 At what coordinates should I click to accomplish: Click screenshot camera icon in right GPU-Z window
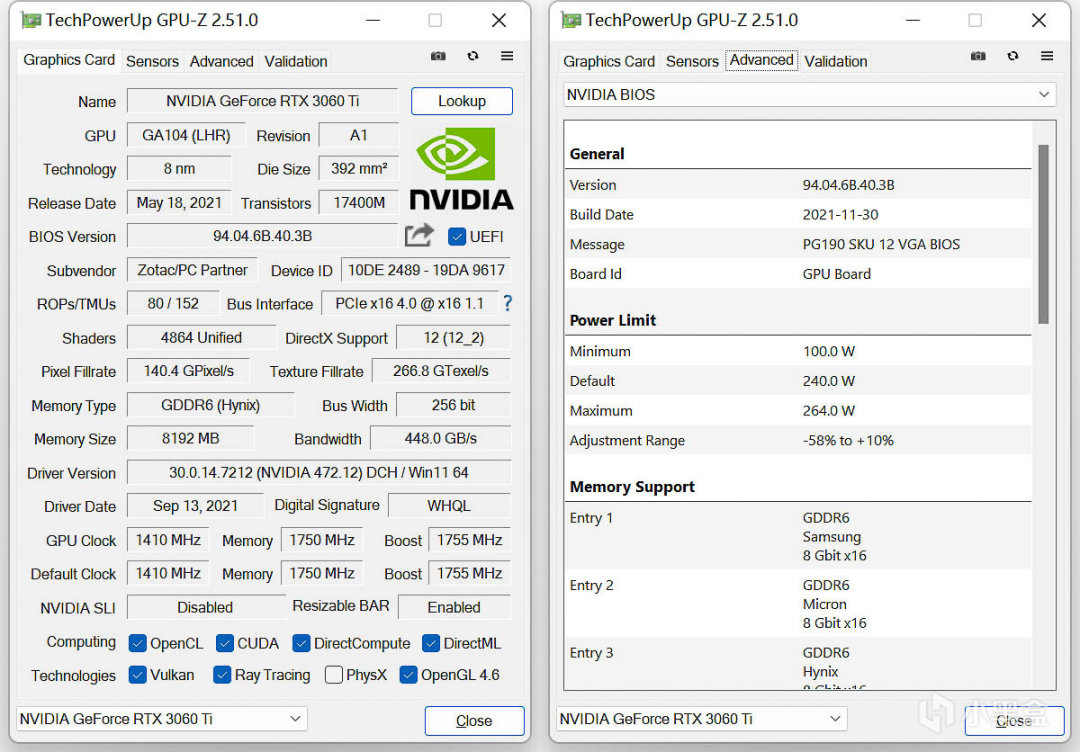978,56
